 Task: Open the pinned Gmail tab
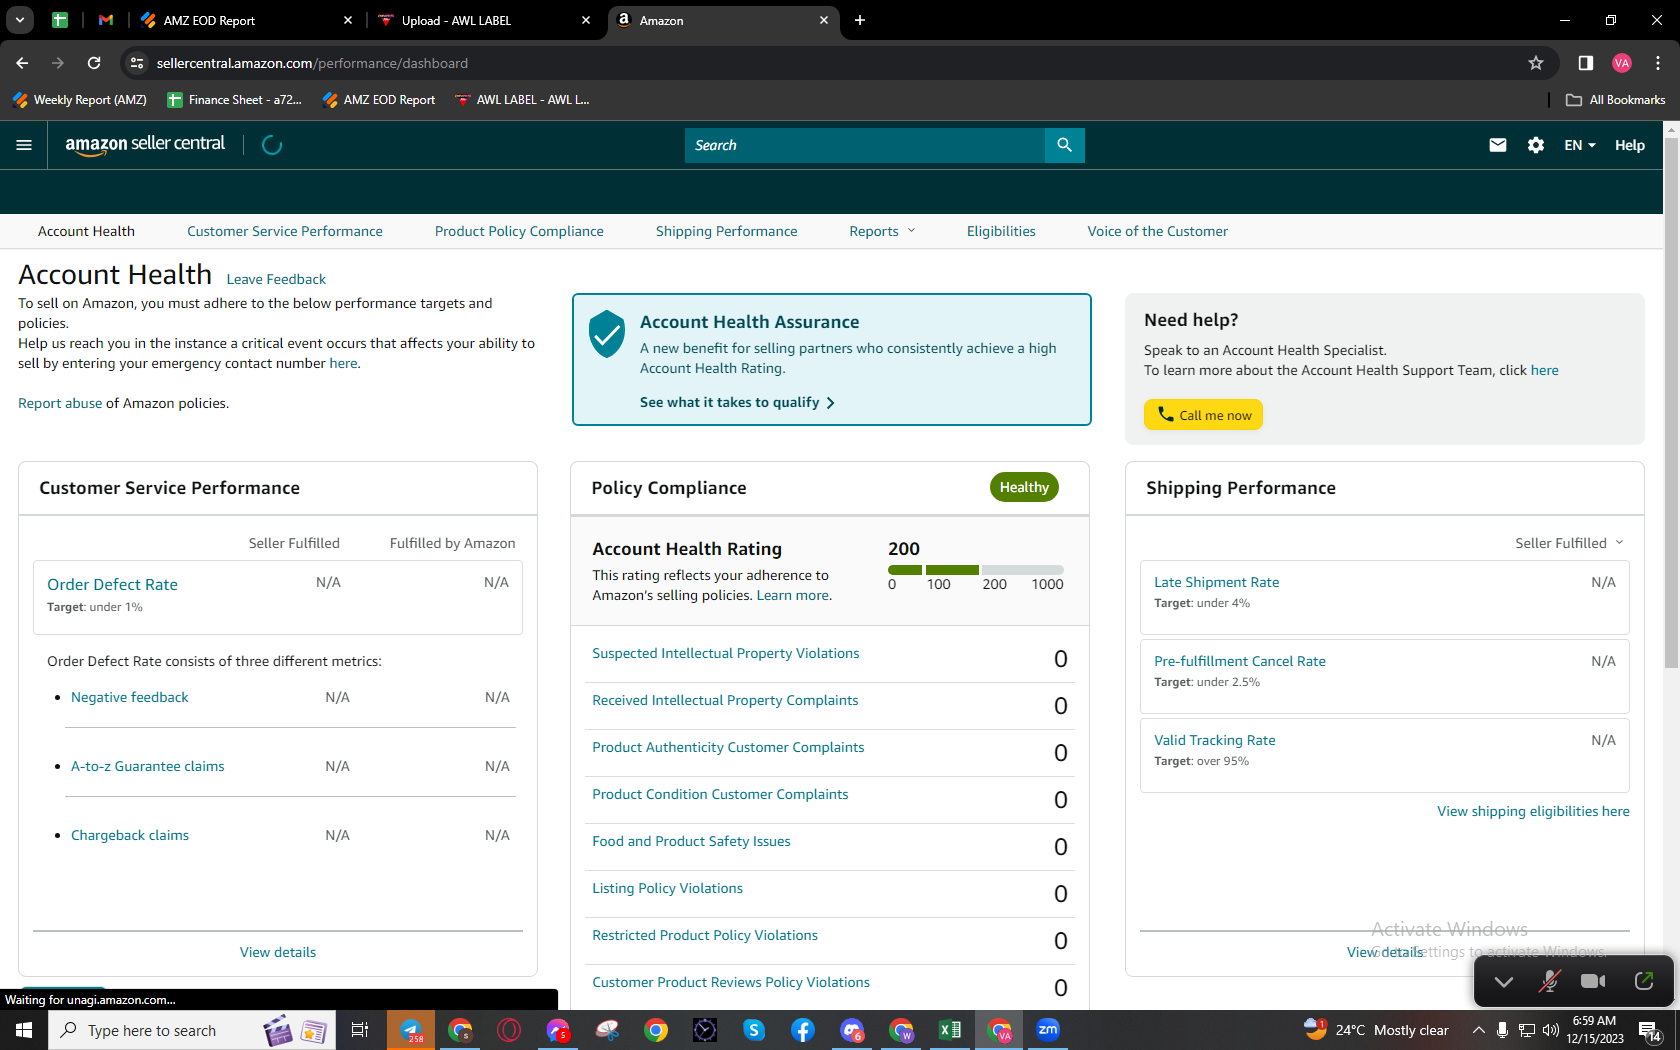click(106, 20)
